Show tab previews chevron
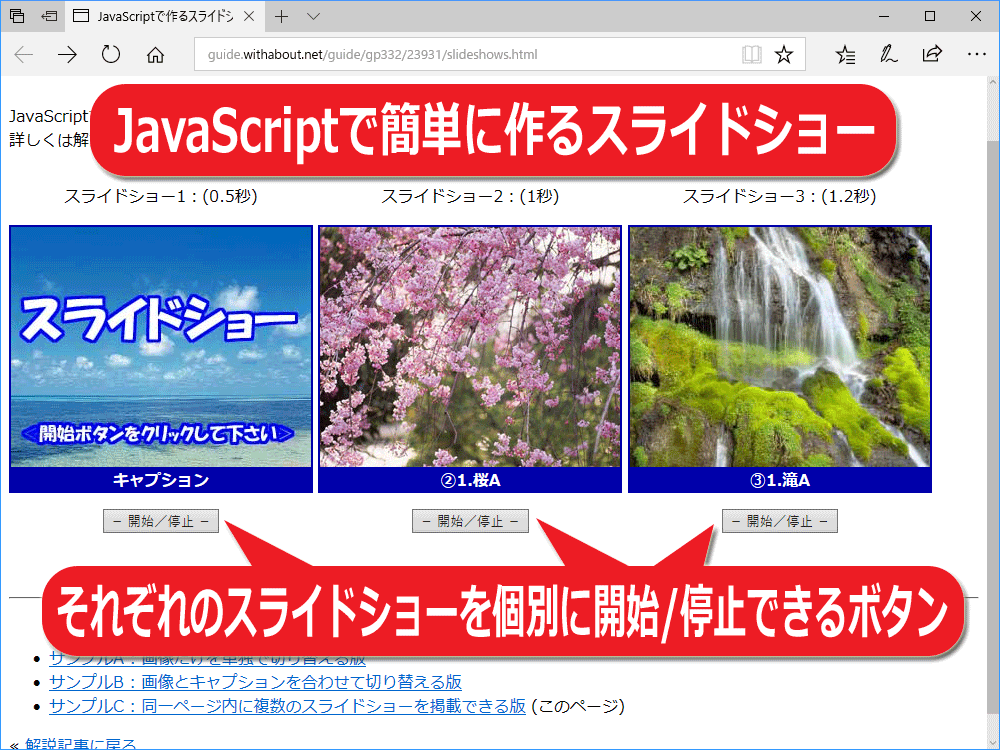The image size is (1000, 750). point(313,17)
